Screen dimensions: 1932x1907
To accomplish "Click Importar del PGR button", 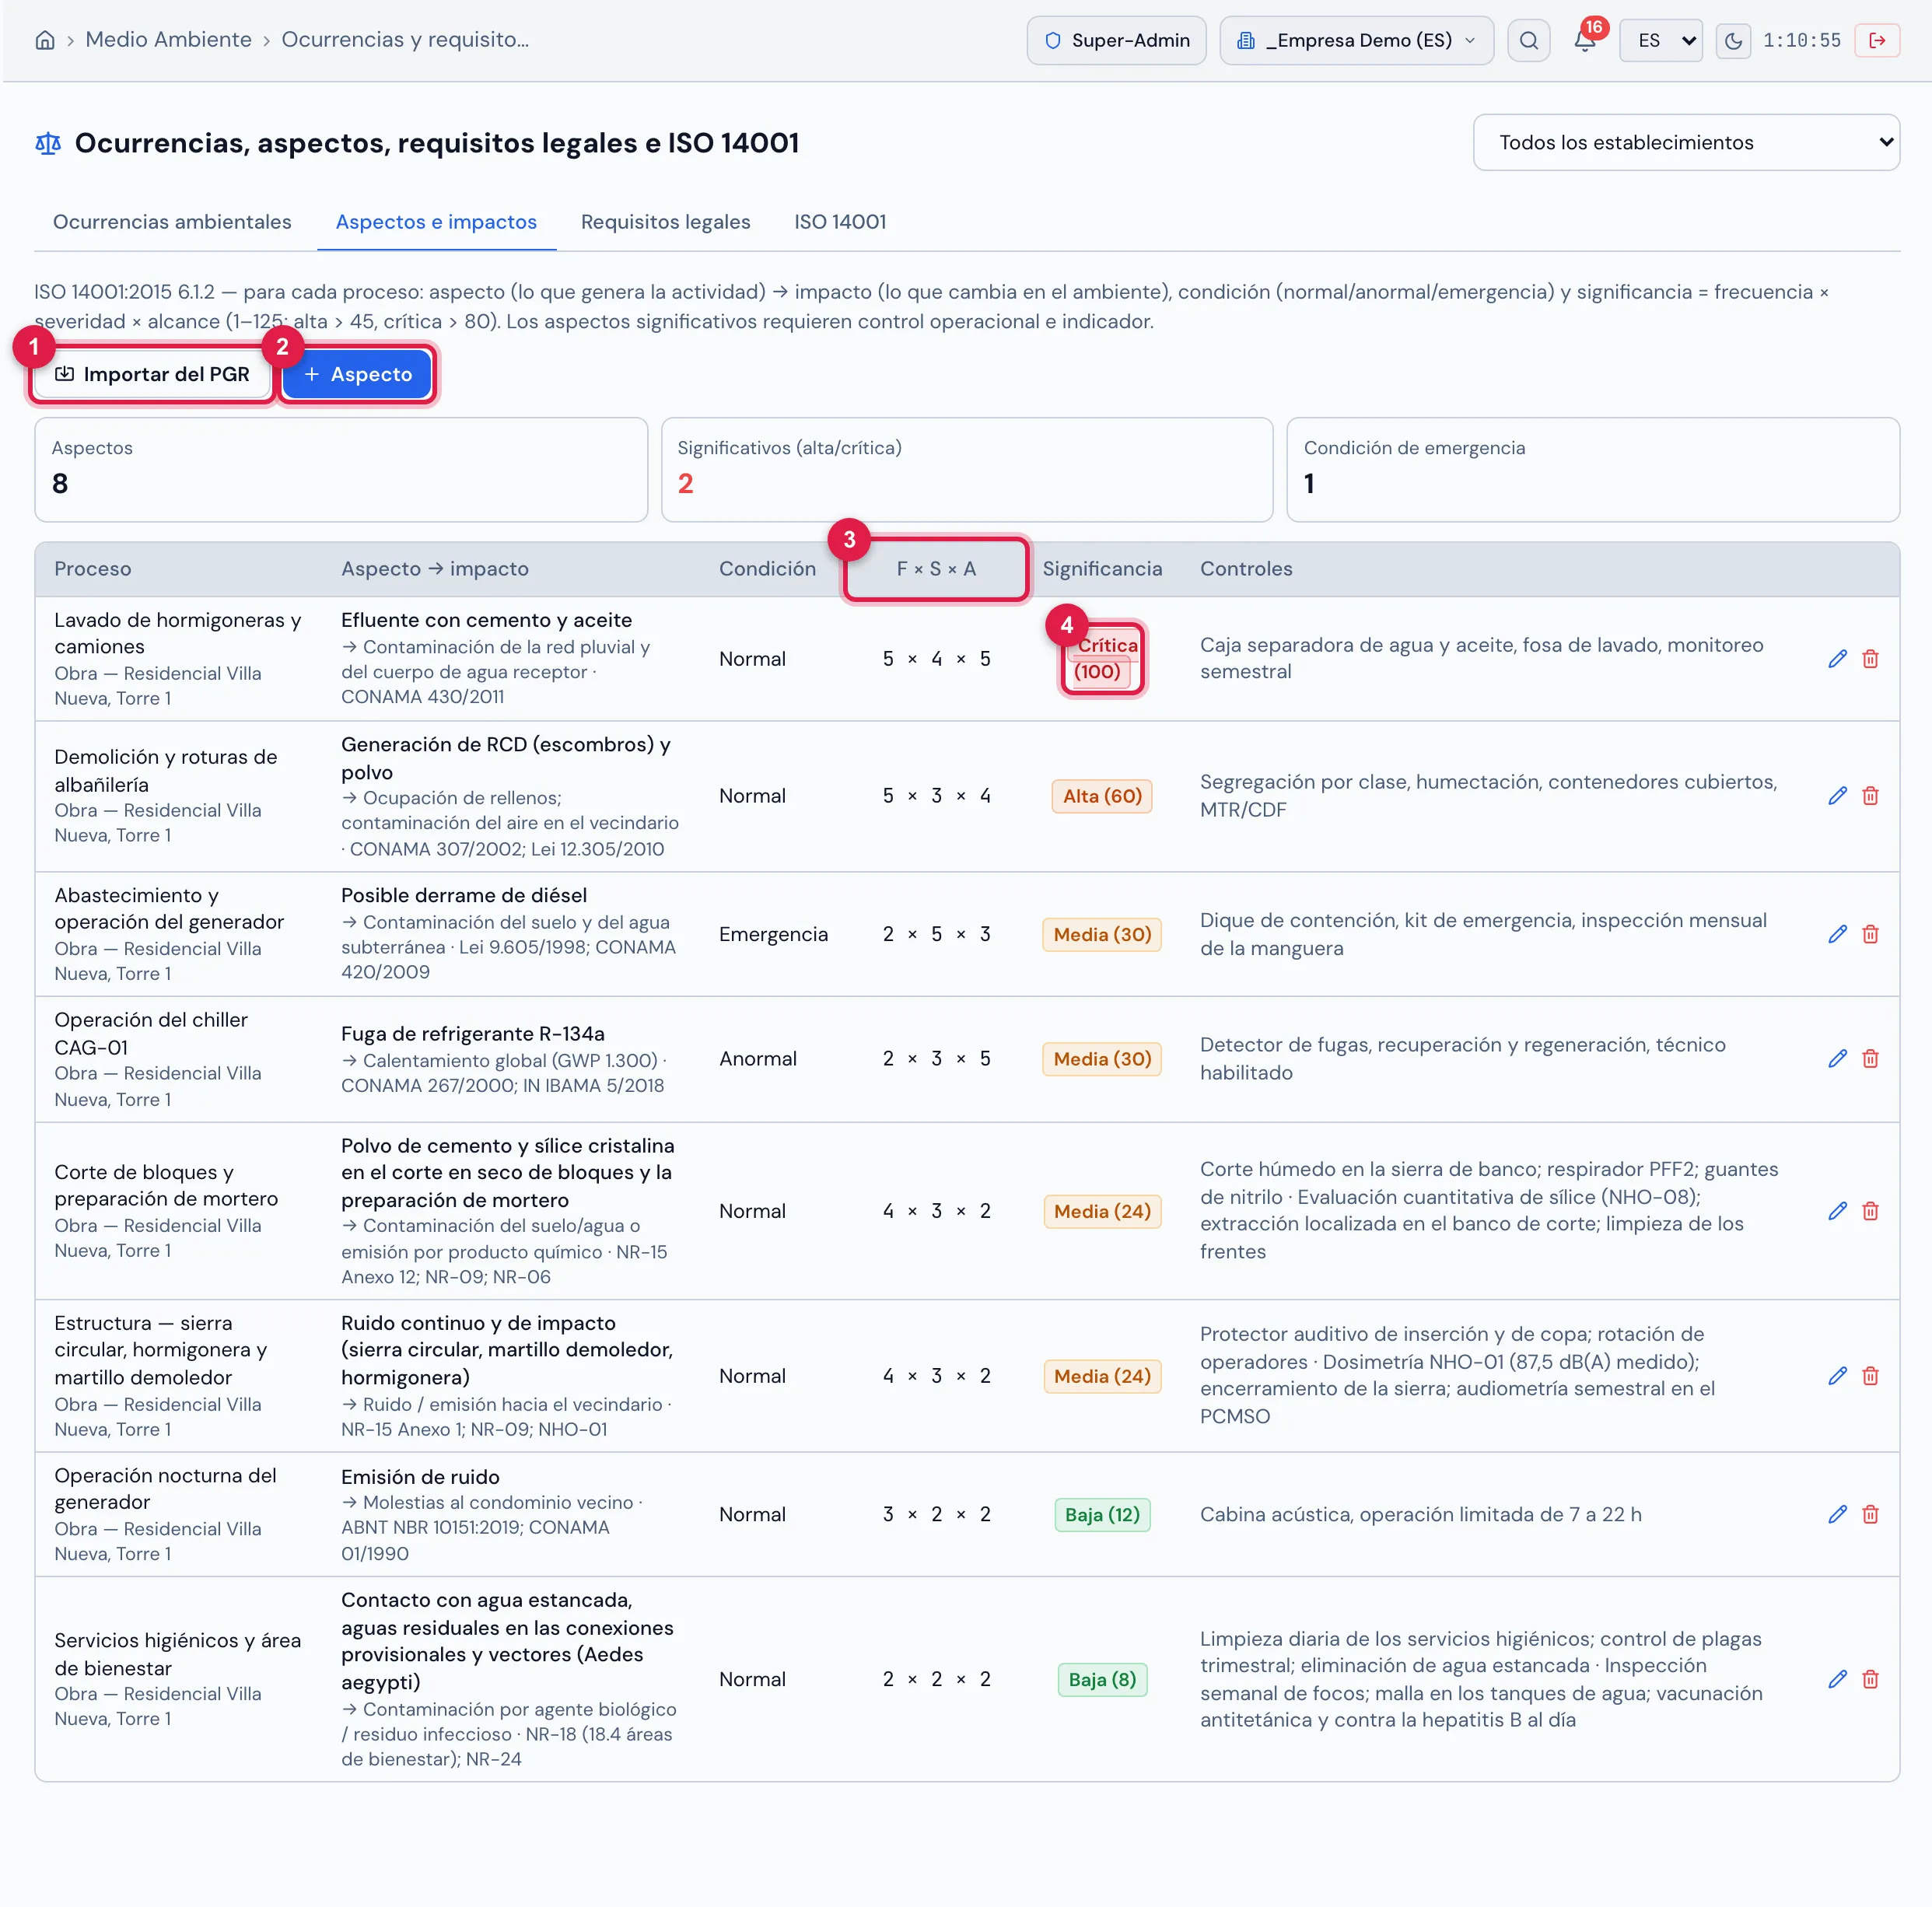I will 152,374.
